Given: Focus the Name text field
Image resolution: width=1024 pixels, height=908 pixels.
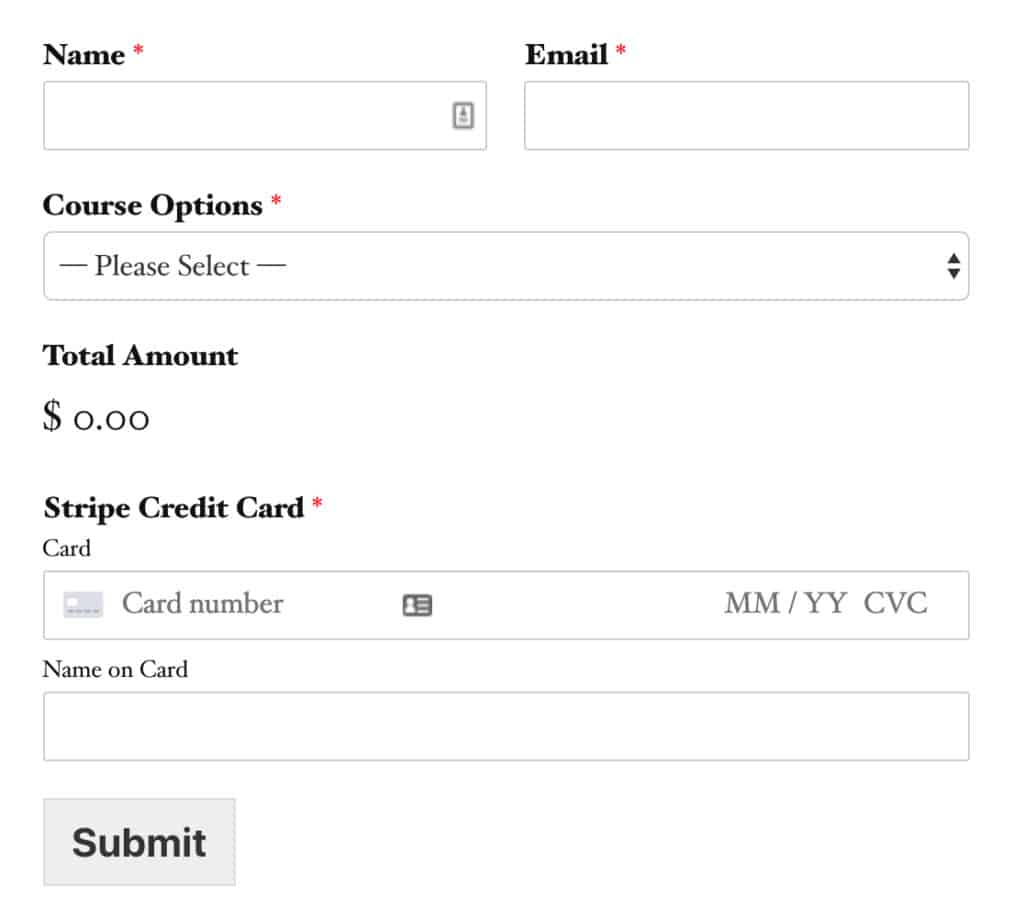Looking at the screenshot, I should pyautogui.click(x=264, y=116).
